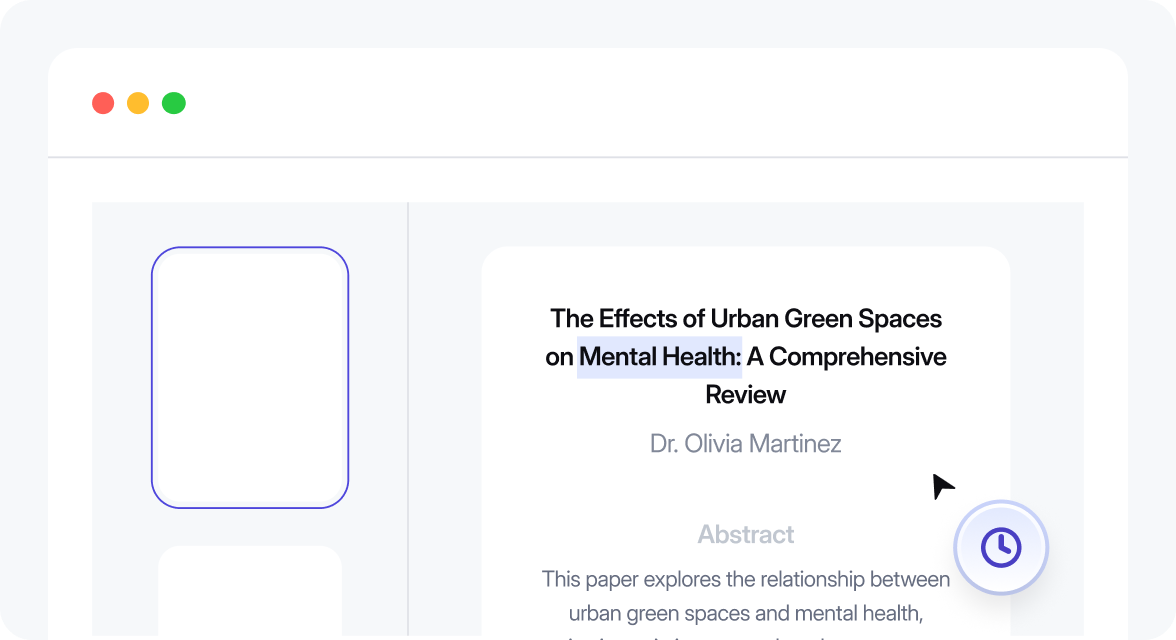Click "A Comprehensive" in the paper title
This screenshot has width=1176, height=640.
[x=847, y=356]
